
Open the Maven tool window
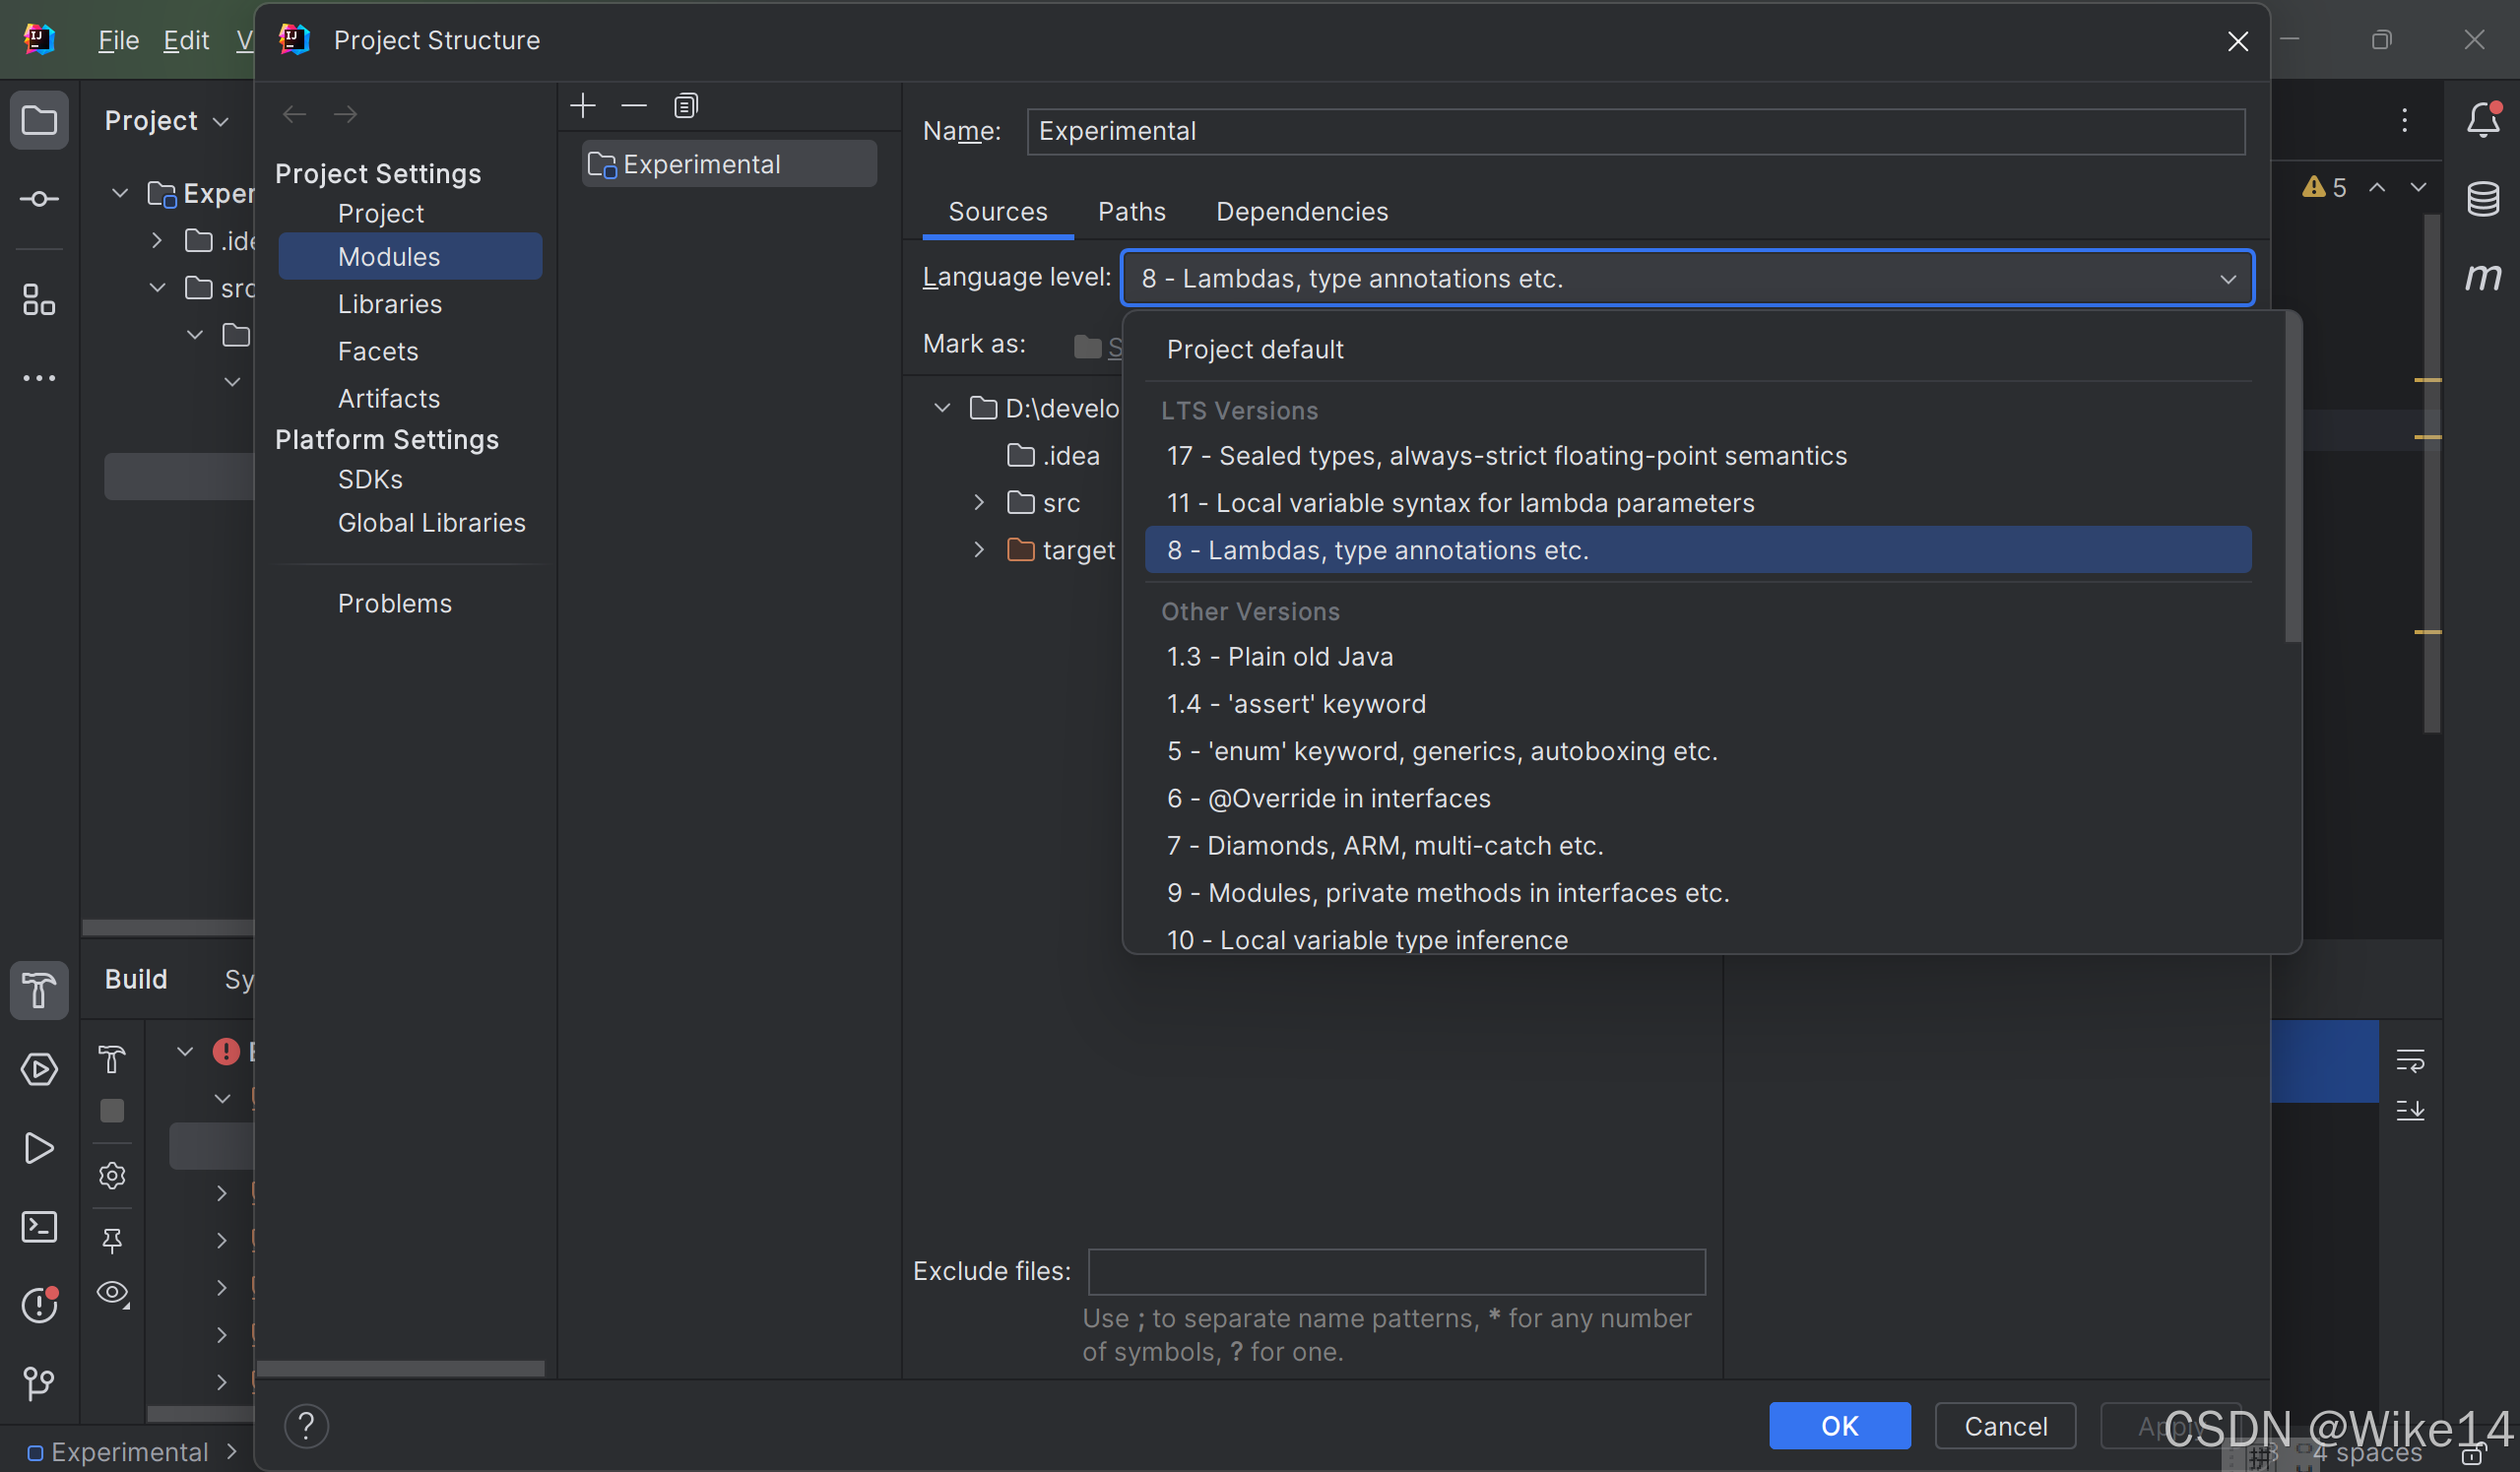coord(2486,277)
